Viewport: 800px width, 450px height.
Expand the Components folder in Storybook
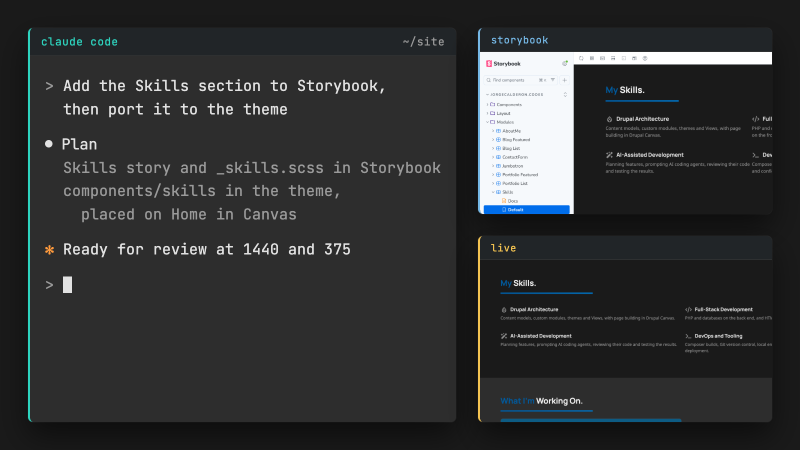(x=505, y=105)
